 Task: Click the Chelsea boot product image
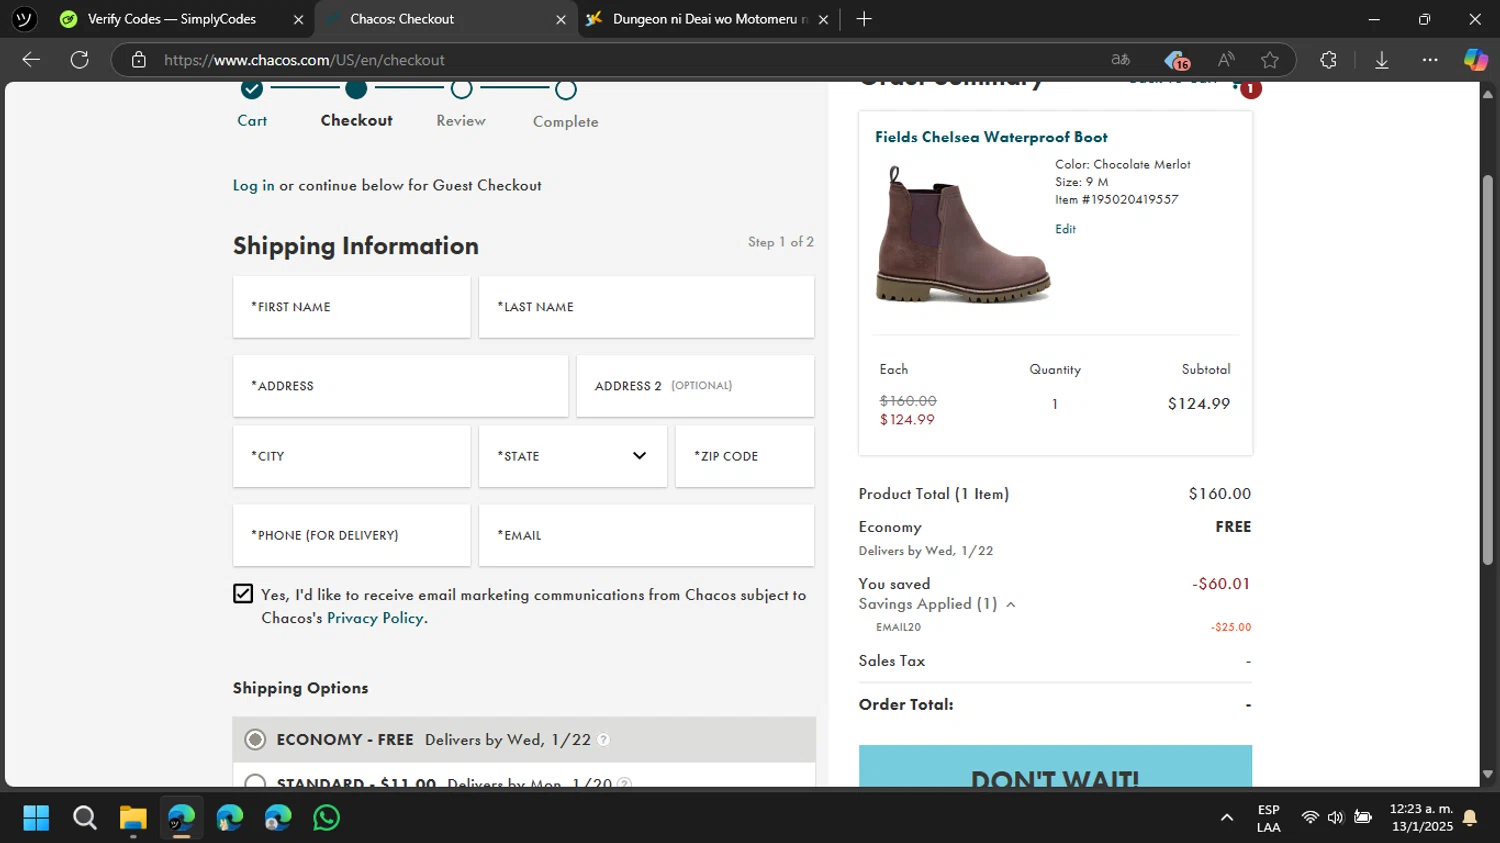[962, 236]
